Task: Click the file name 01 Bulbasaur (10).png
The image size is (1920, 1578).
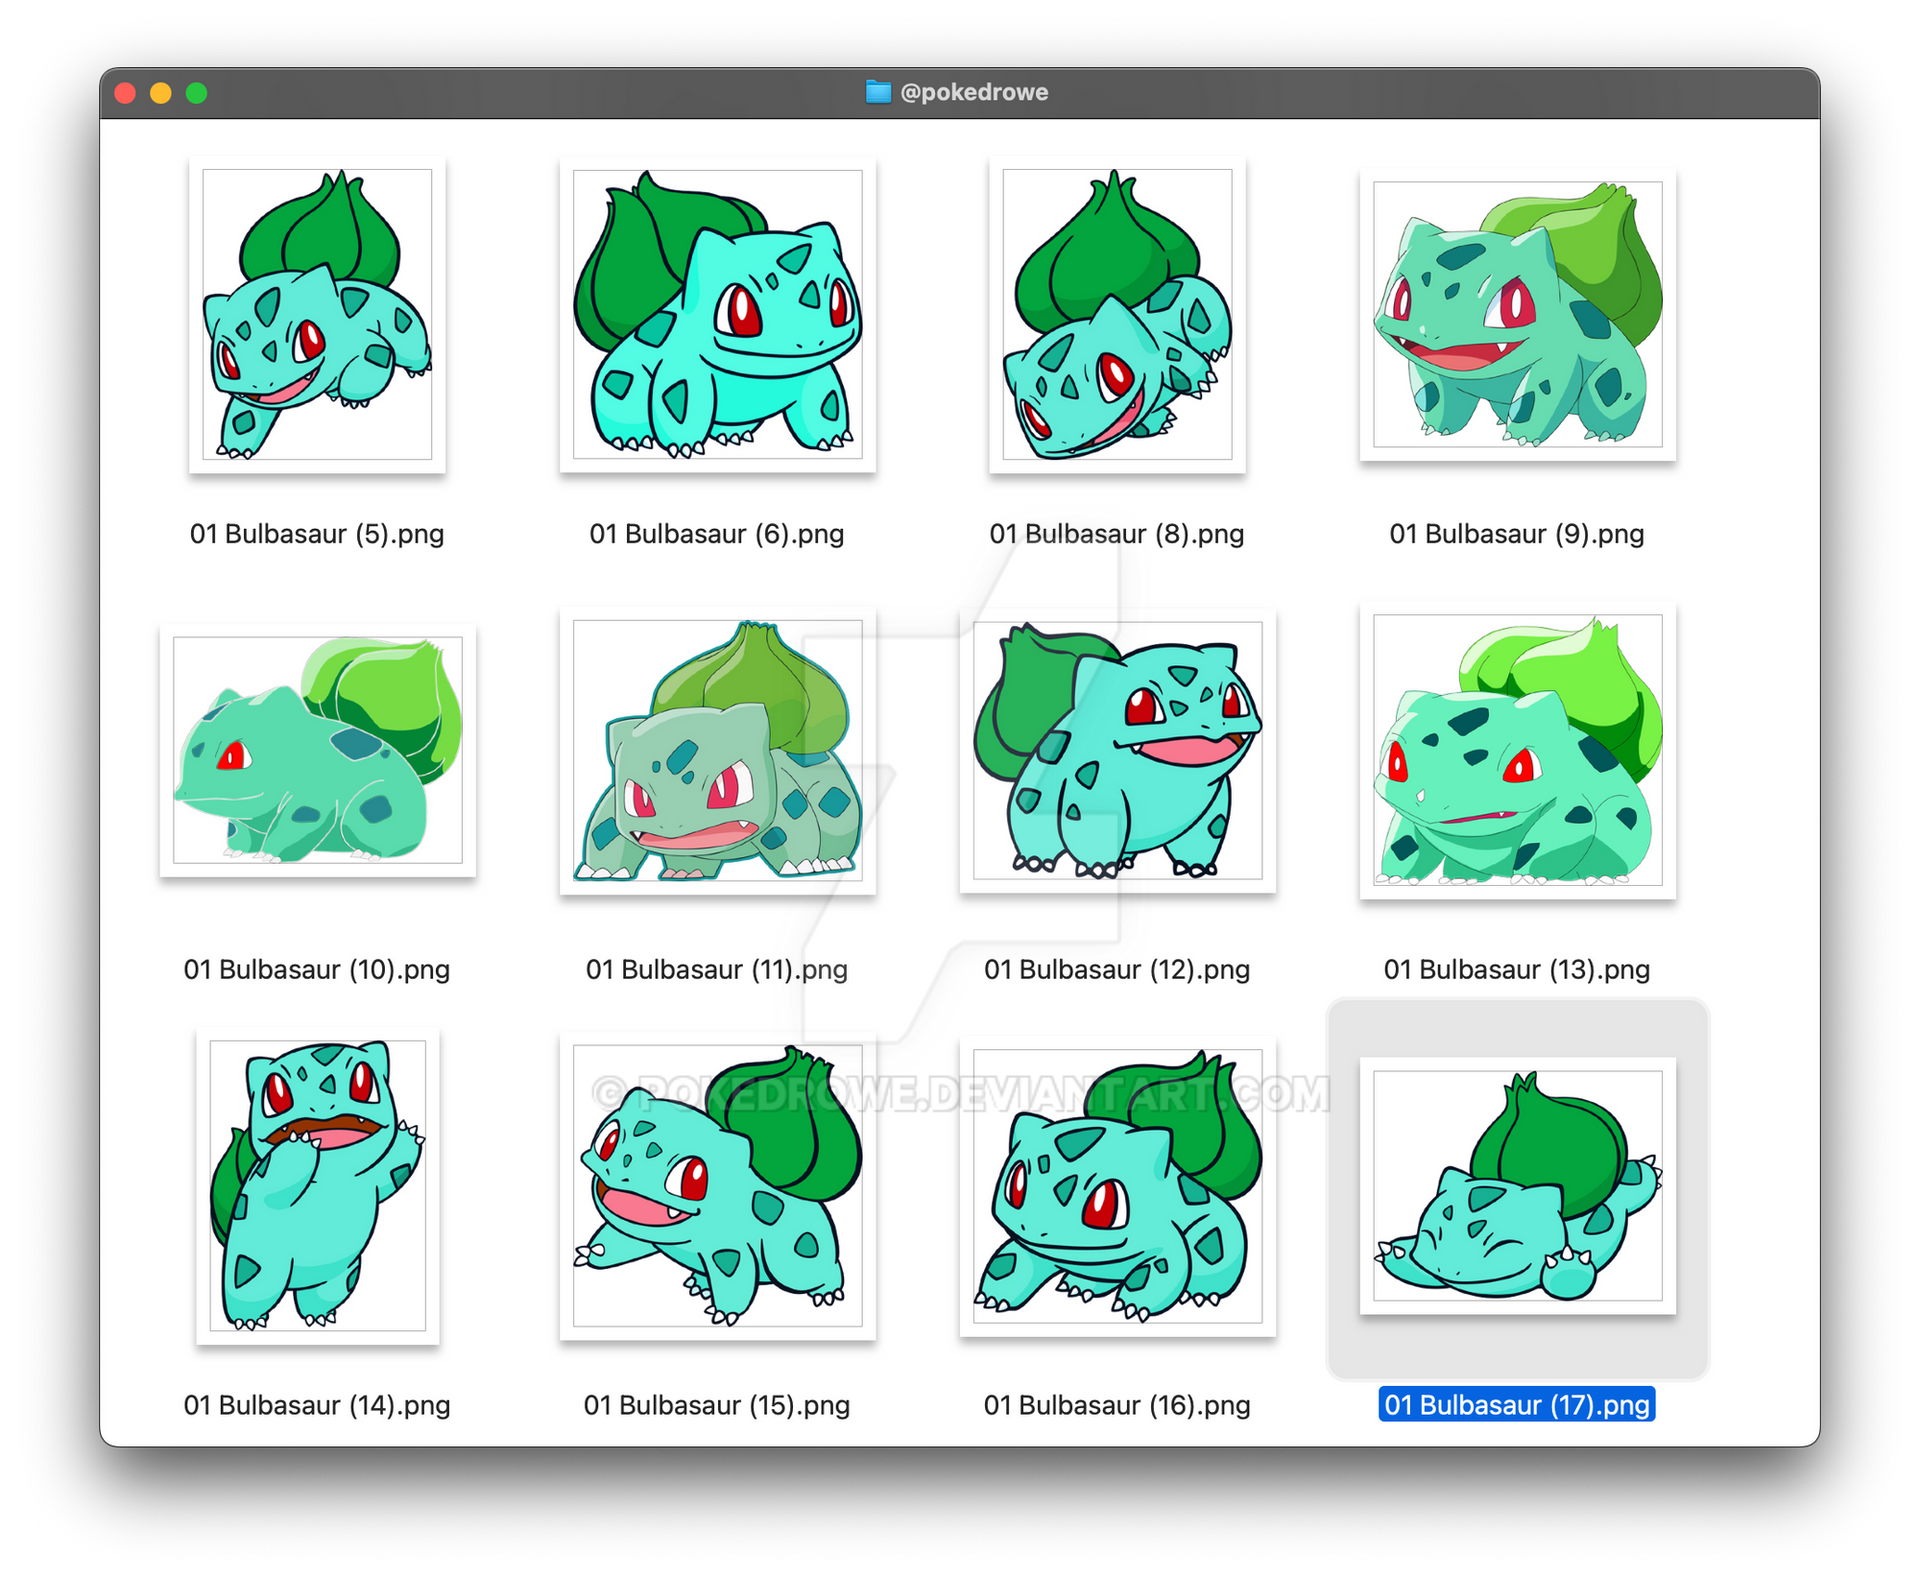Action: [x=317, y=969]
